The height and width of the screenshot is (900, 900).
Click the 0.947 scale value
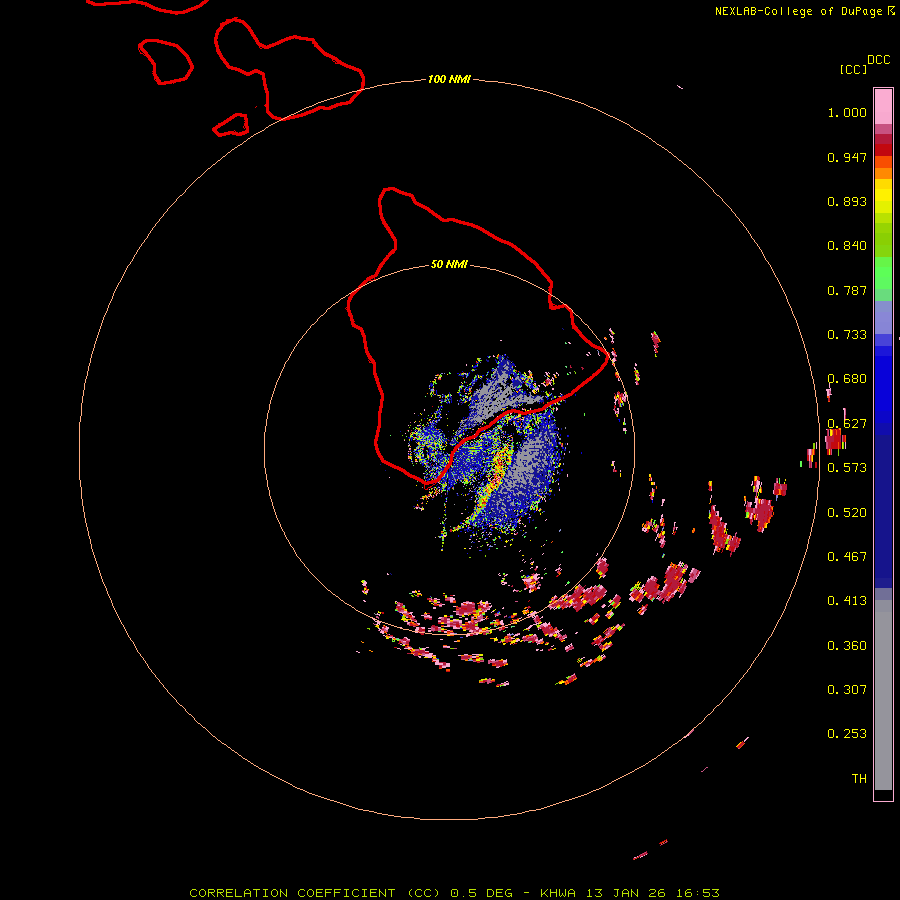click(x=847, y=157)
